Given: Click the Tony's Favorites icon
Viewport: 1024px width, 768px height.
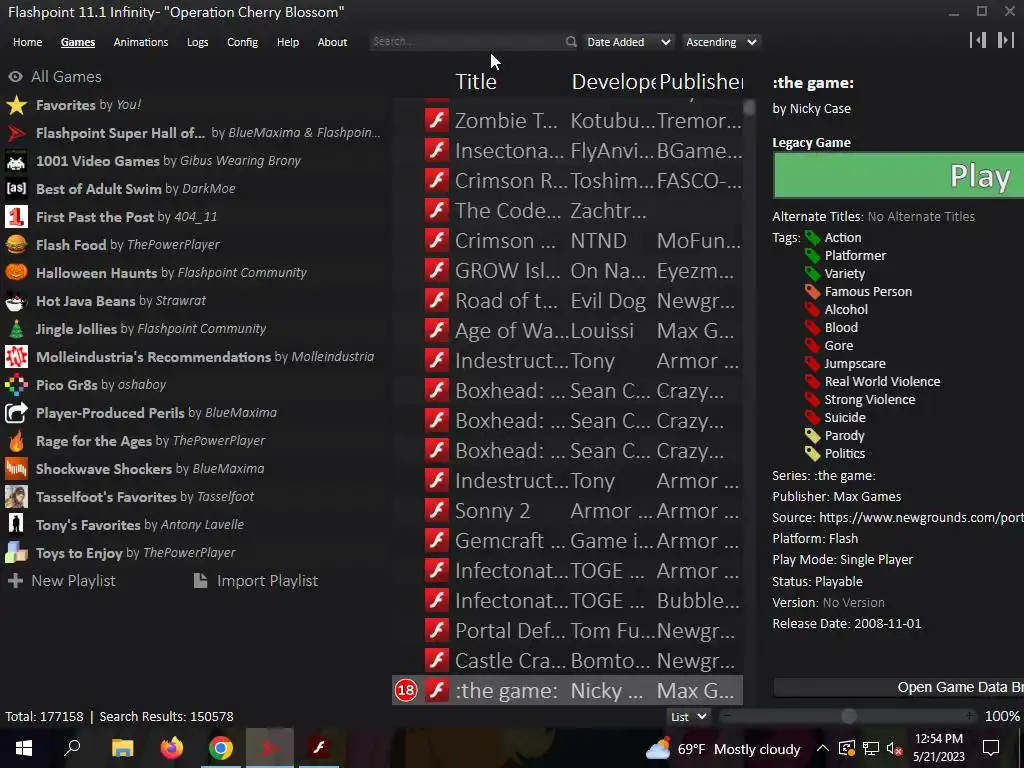Looking at the screenshot, I should click(x=16, y=525).
